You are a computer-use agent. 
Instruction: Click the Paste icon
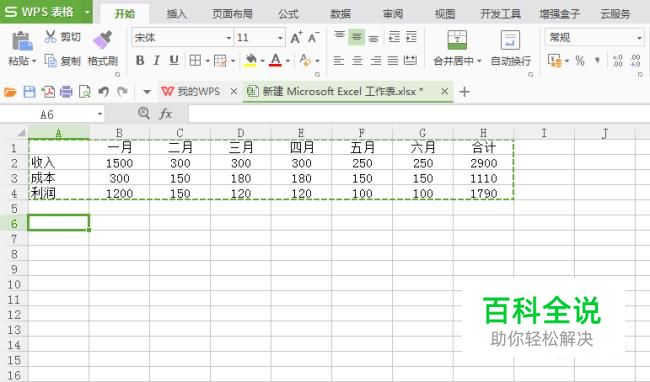coord(22,41)
